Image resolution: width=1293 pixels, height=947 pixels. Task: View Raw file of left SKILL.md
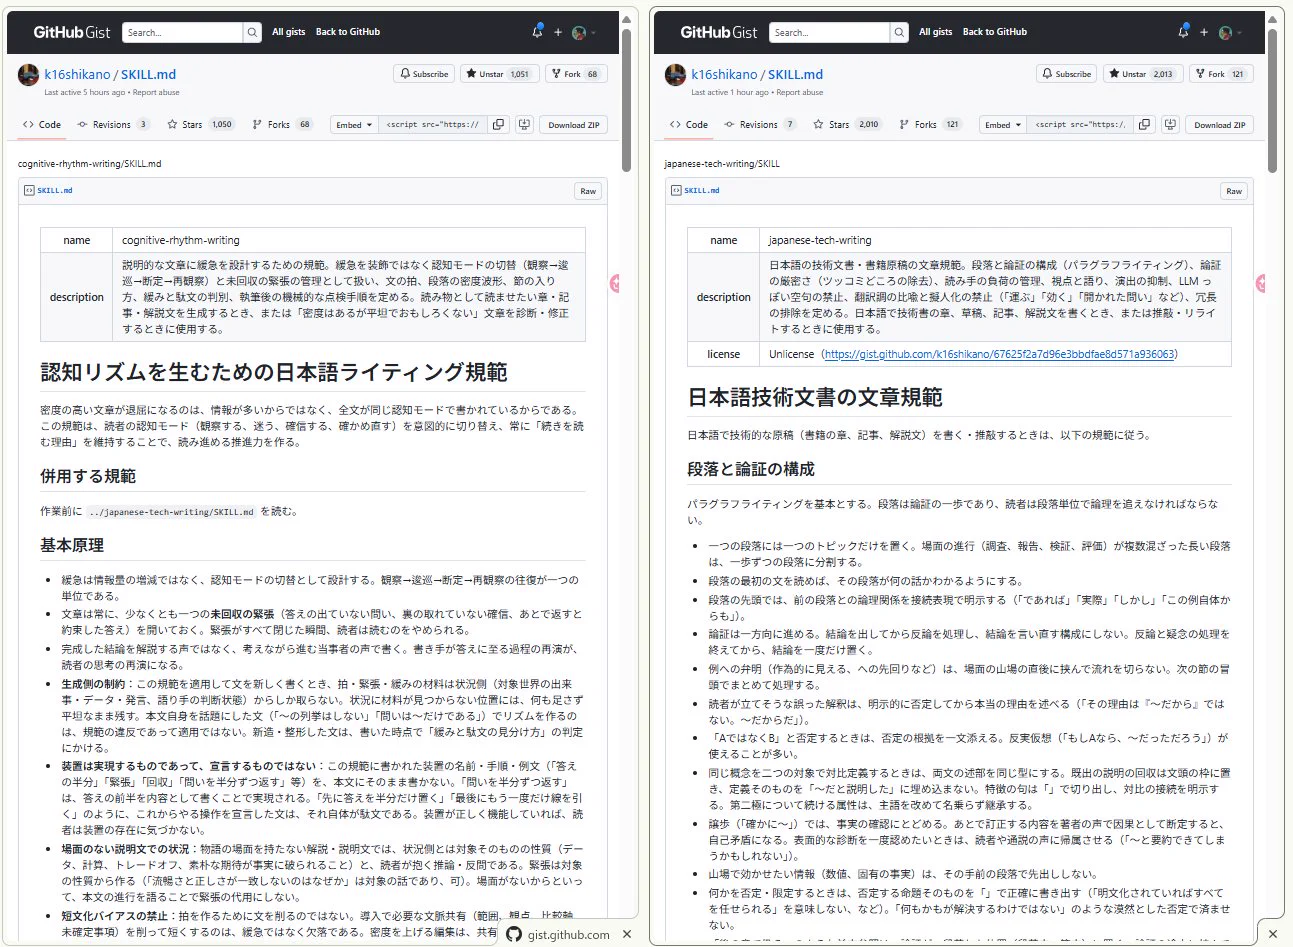588,191
